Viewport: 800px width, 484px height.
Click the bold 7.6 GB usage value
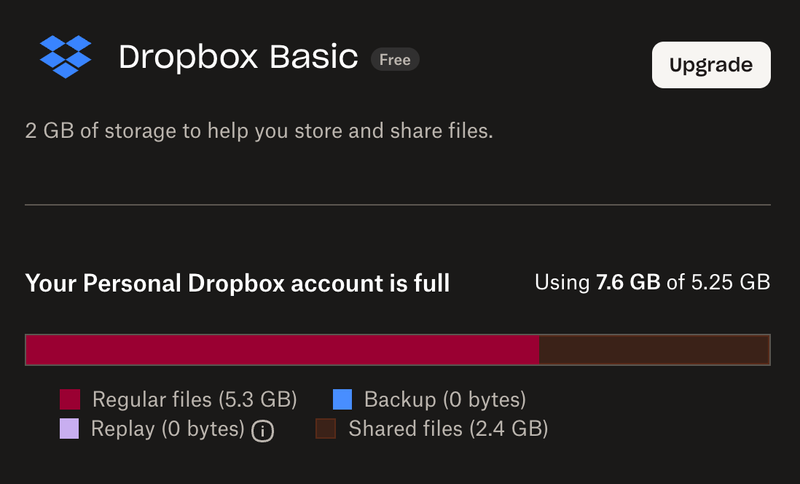click(x=628, y=283)
